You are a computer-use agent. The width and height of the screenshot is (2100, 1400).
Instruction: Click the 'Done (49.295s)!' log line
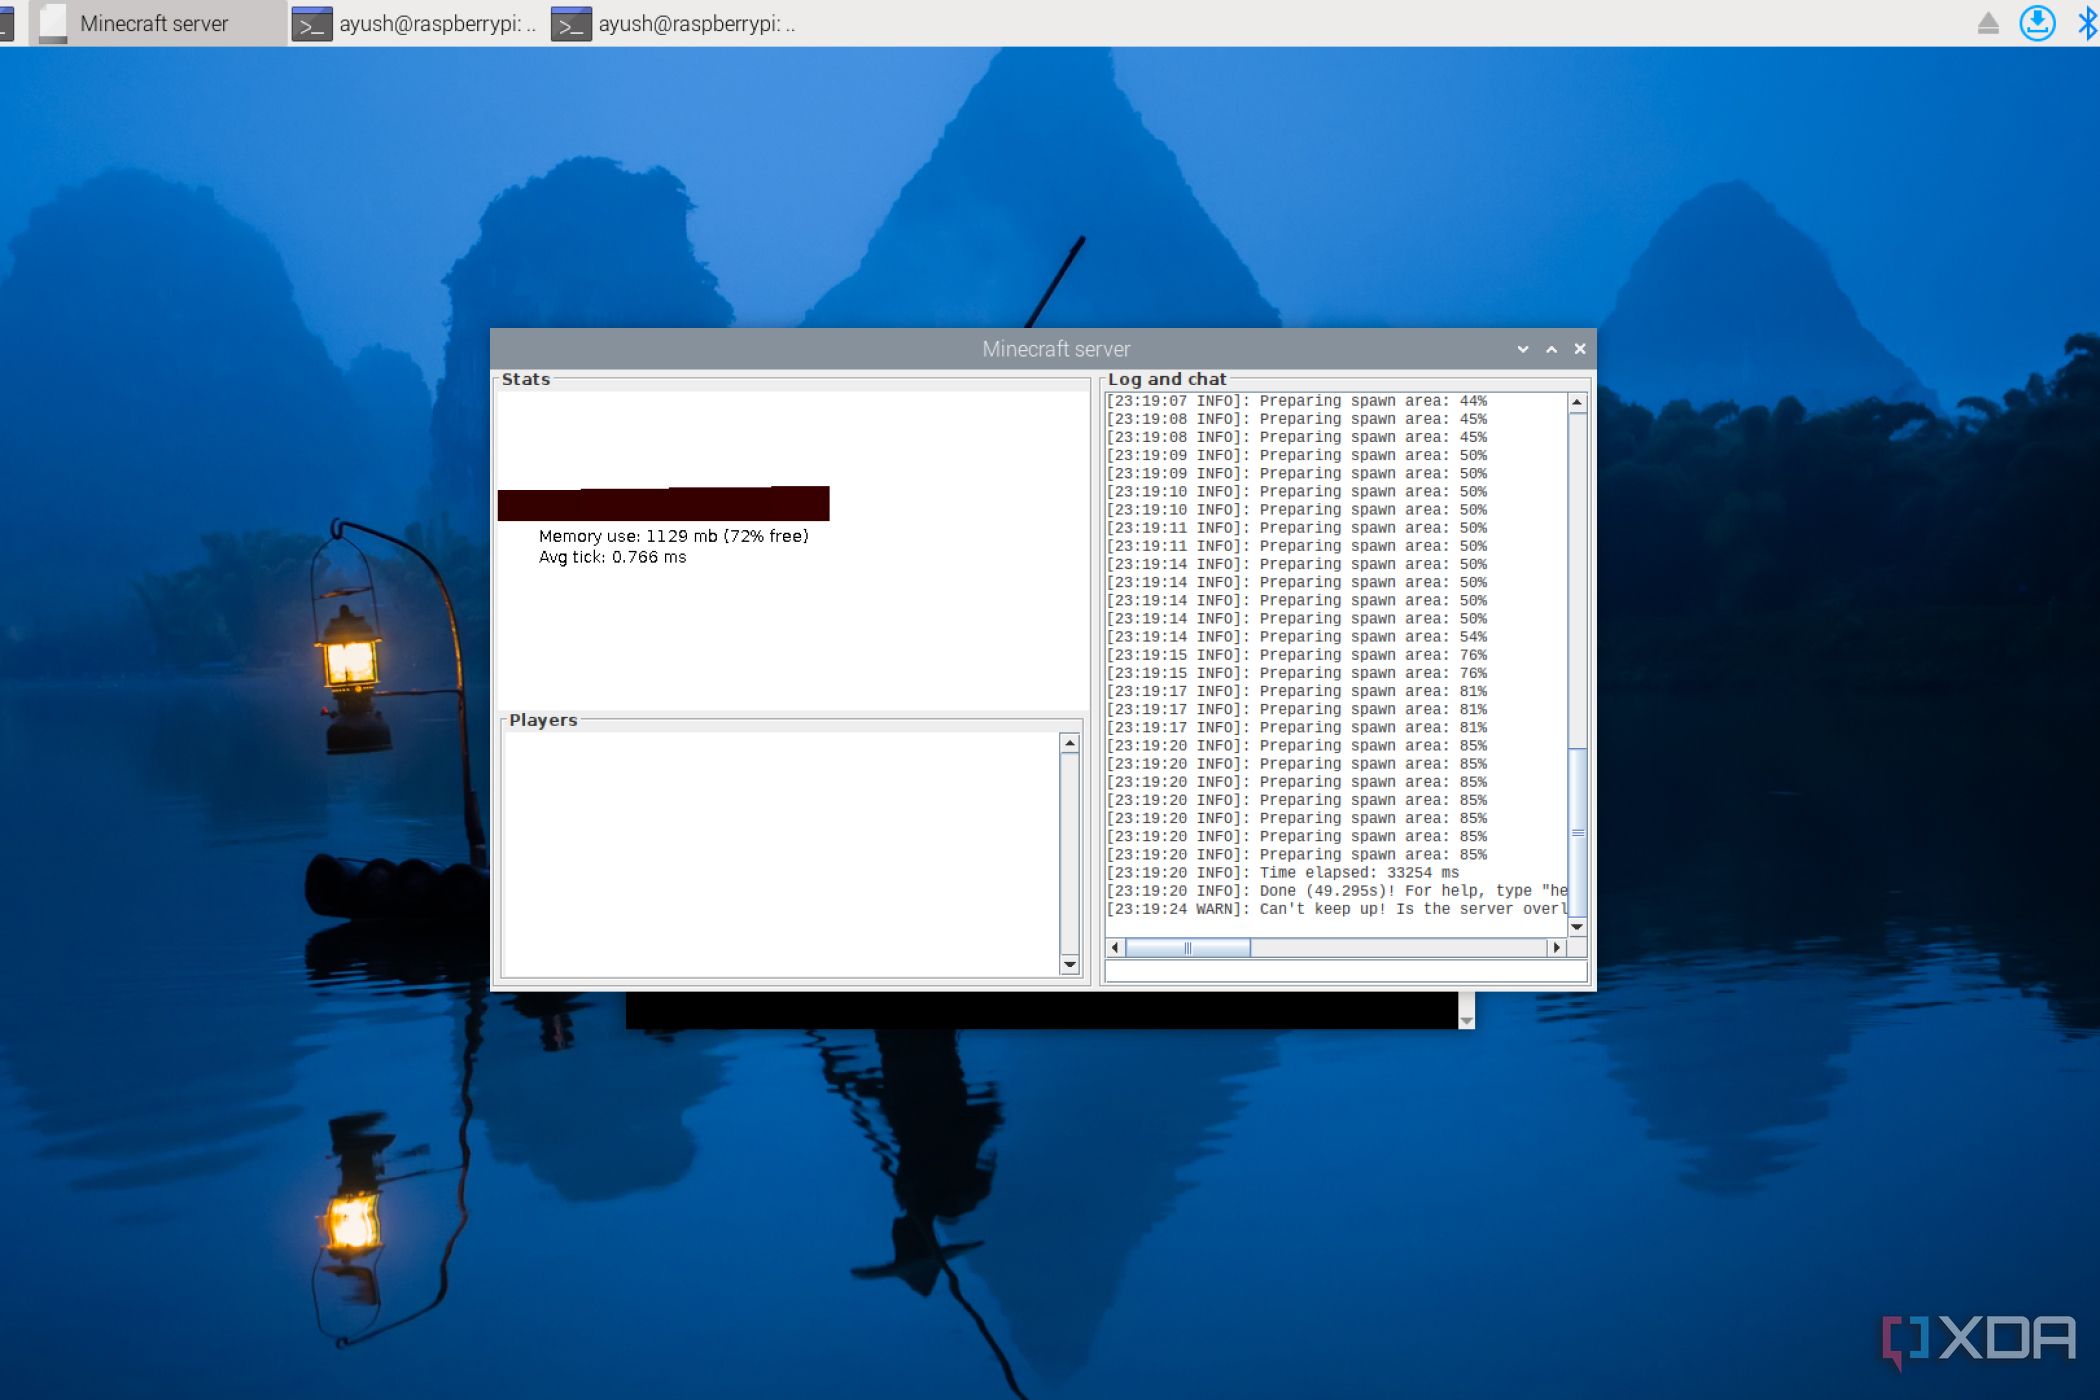click(1336, 891)
